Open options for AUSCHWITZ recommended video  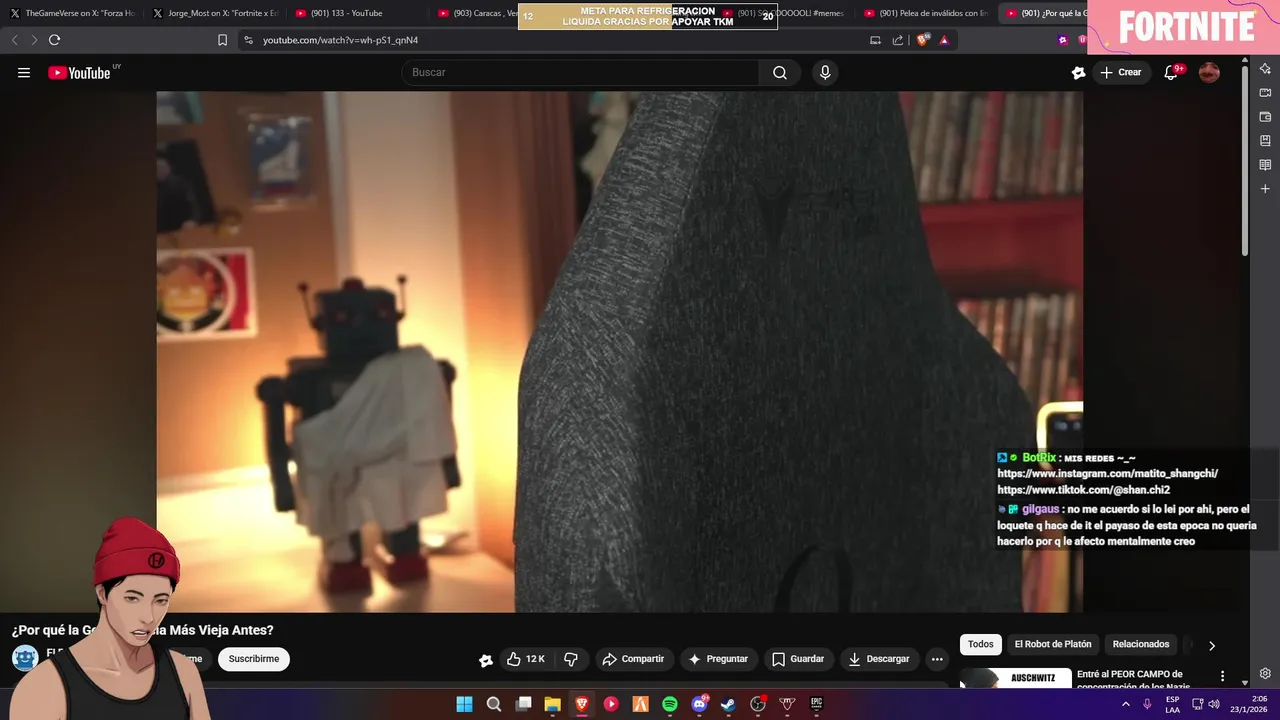click(1222, 677)
